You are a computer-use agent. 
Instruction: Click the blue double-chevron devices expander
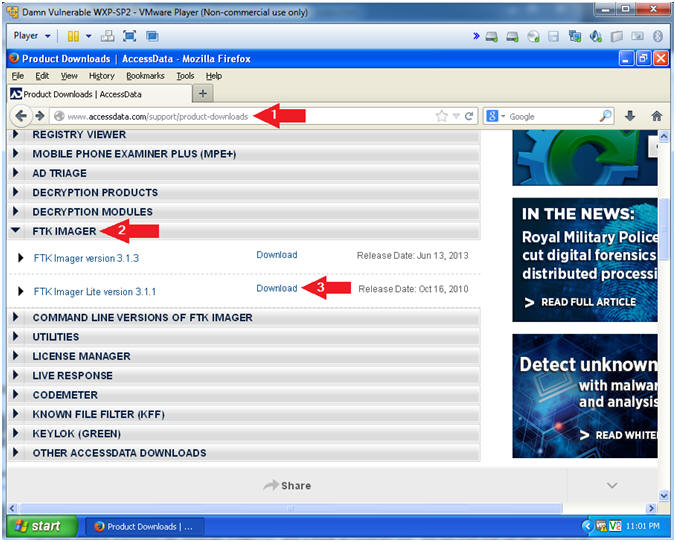[476, 36]
